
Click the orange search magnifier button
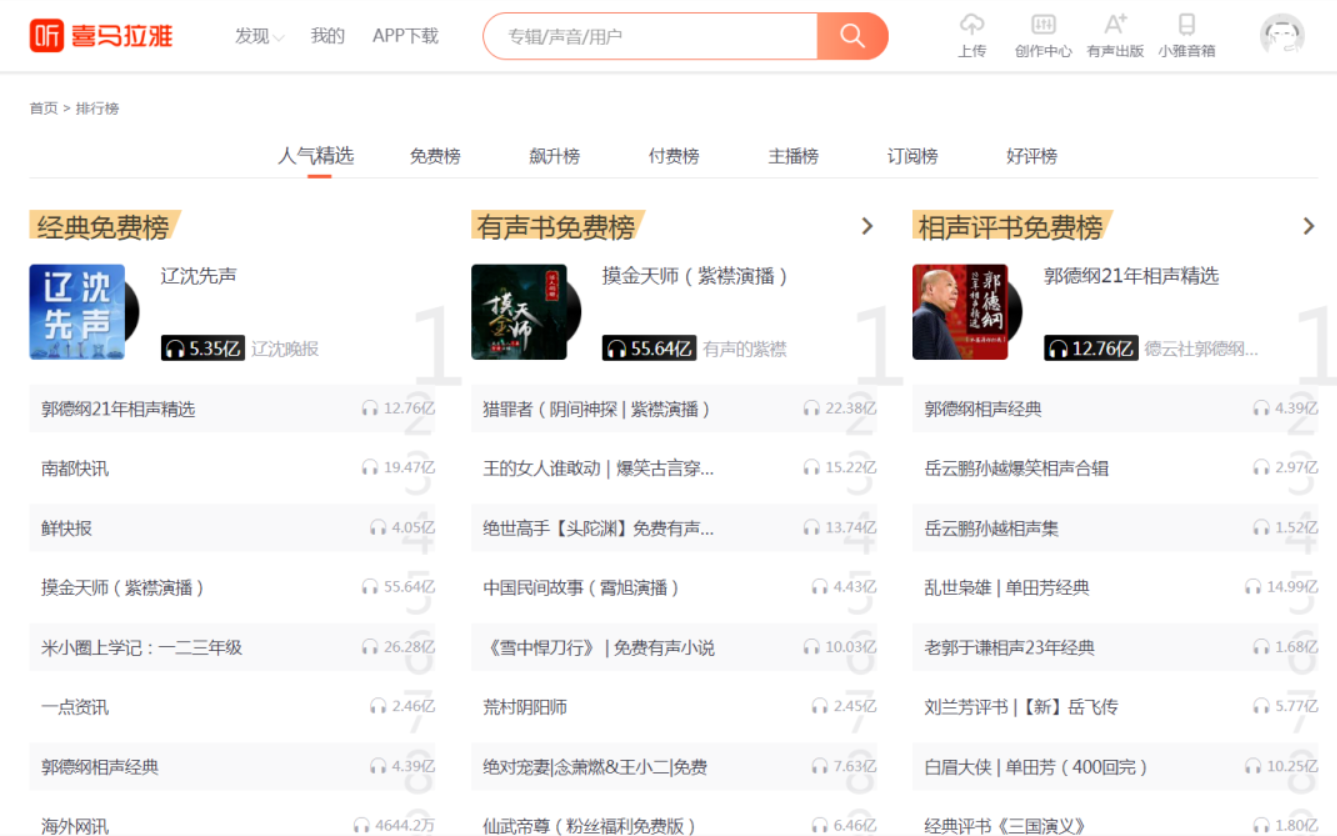pyautogui.click(x=852, y=36)
